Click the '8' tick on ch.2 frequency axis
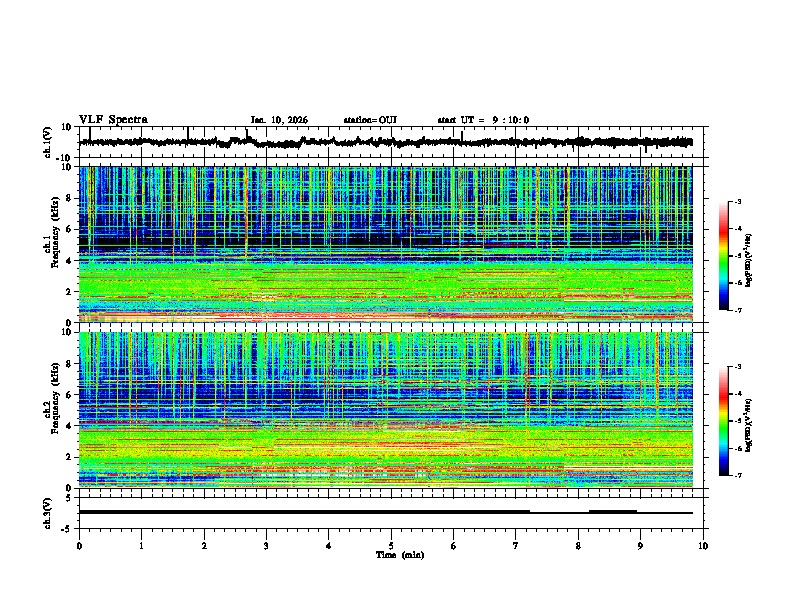Viewport: 792px width, 612px height. [x=69, y=364]
